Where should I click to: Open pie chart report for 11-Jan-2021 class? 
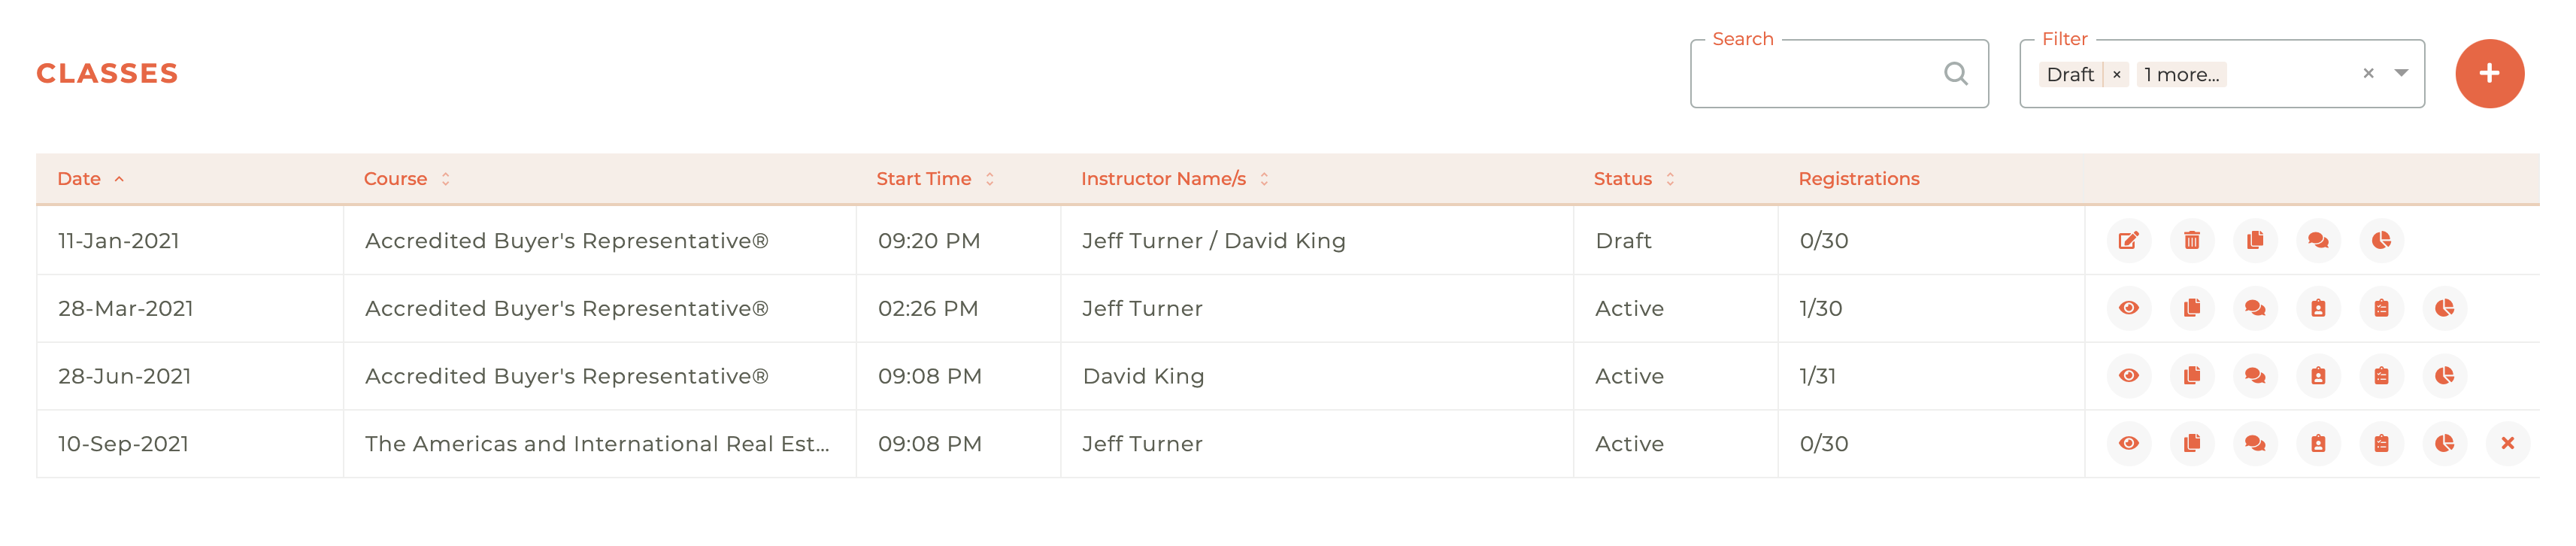[2381, 240]
